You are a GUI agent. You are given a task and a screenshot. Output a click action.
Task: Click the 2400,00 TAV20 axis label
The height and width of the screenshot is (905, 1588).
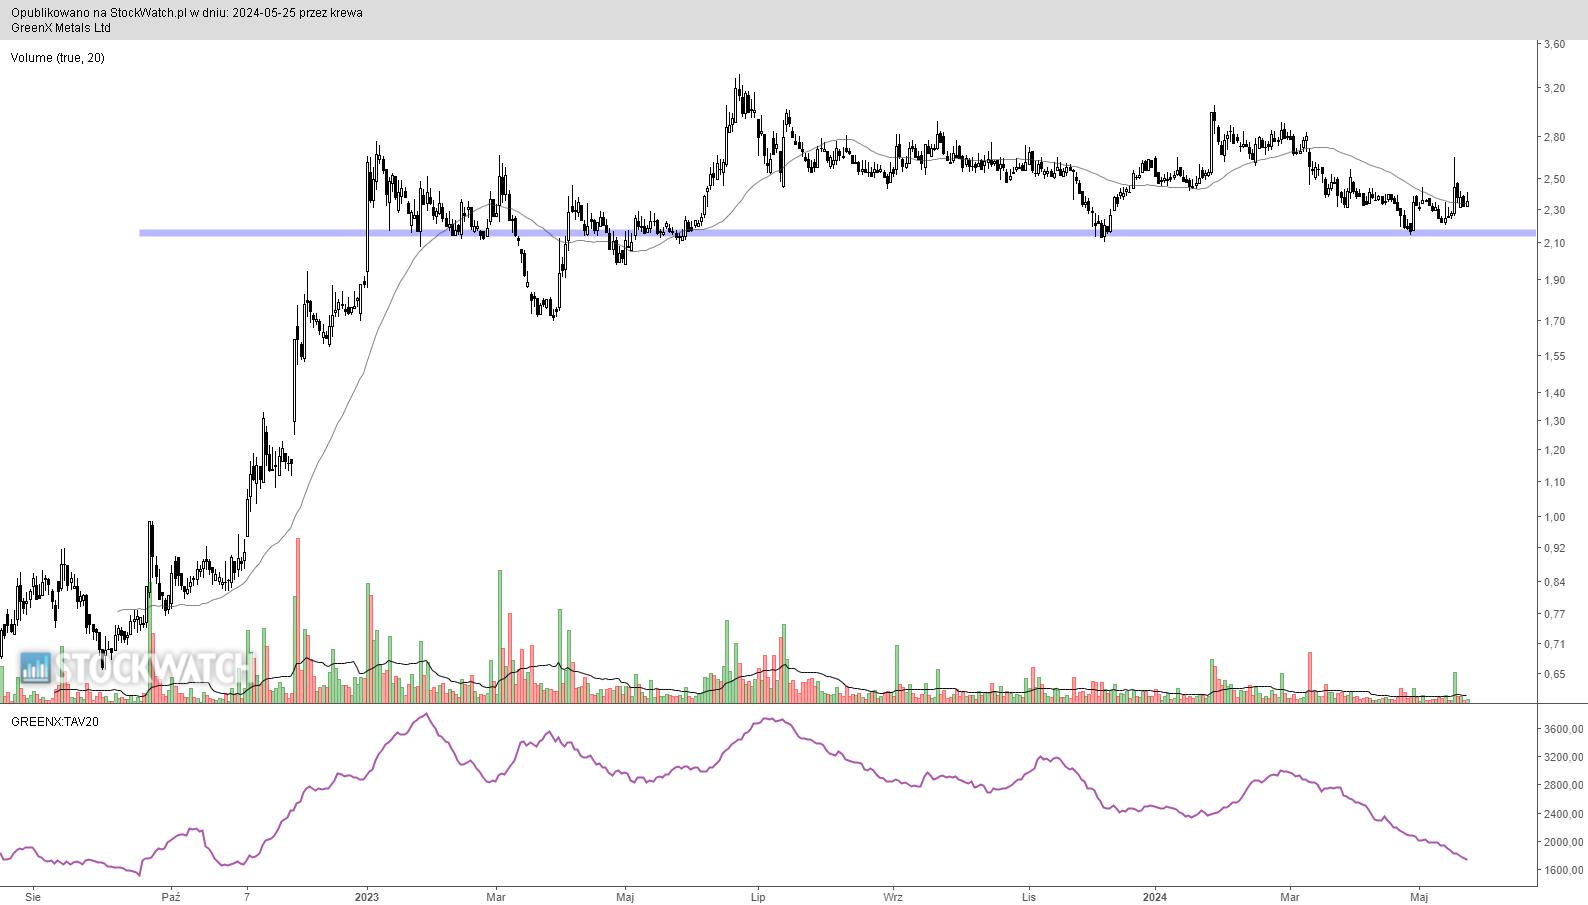[x=1563, y=814]
